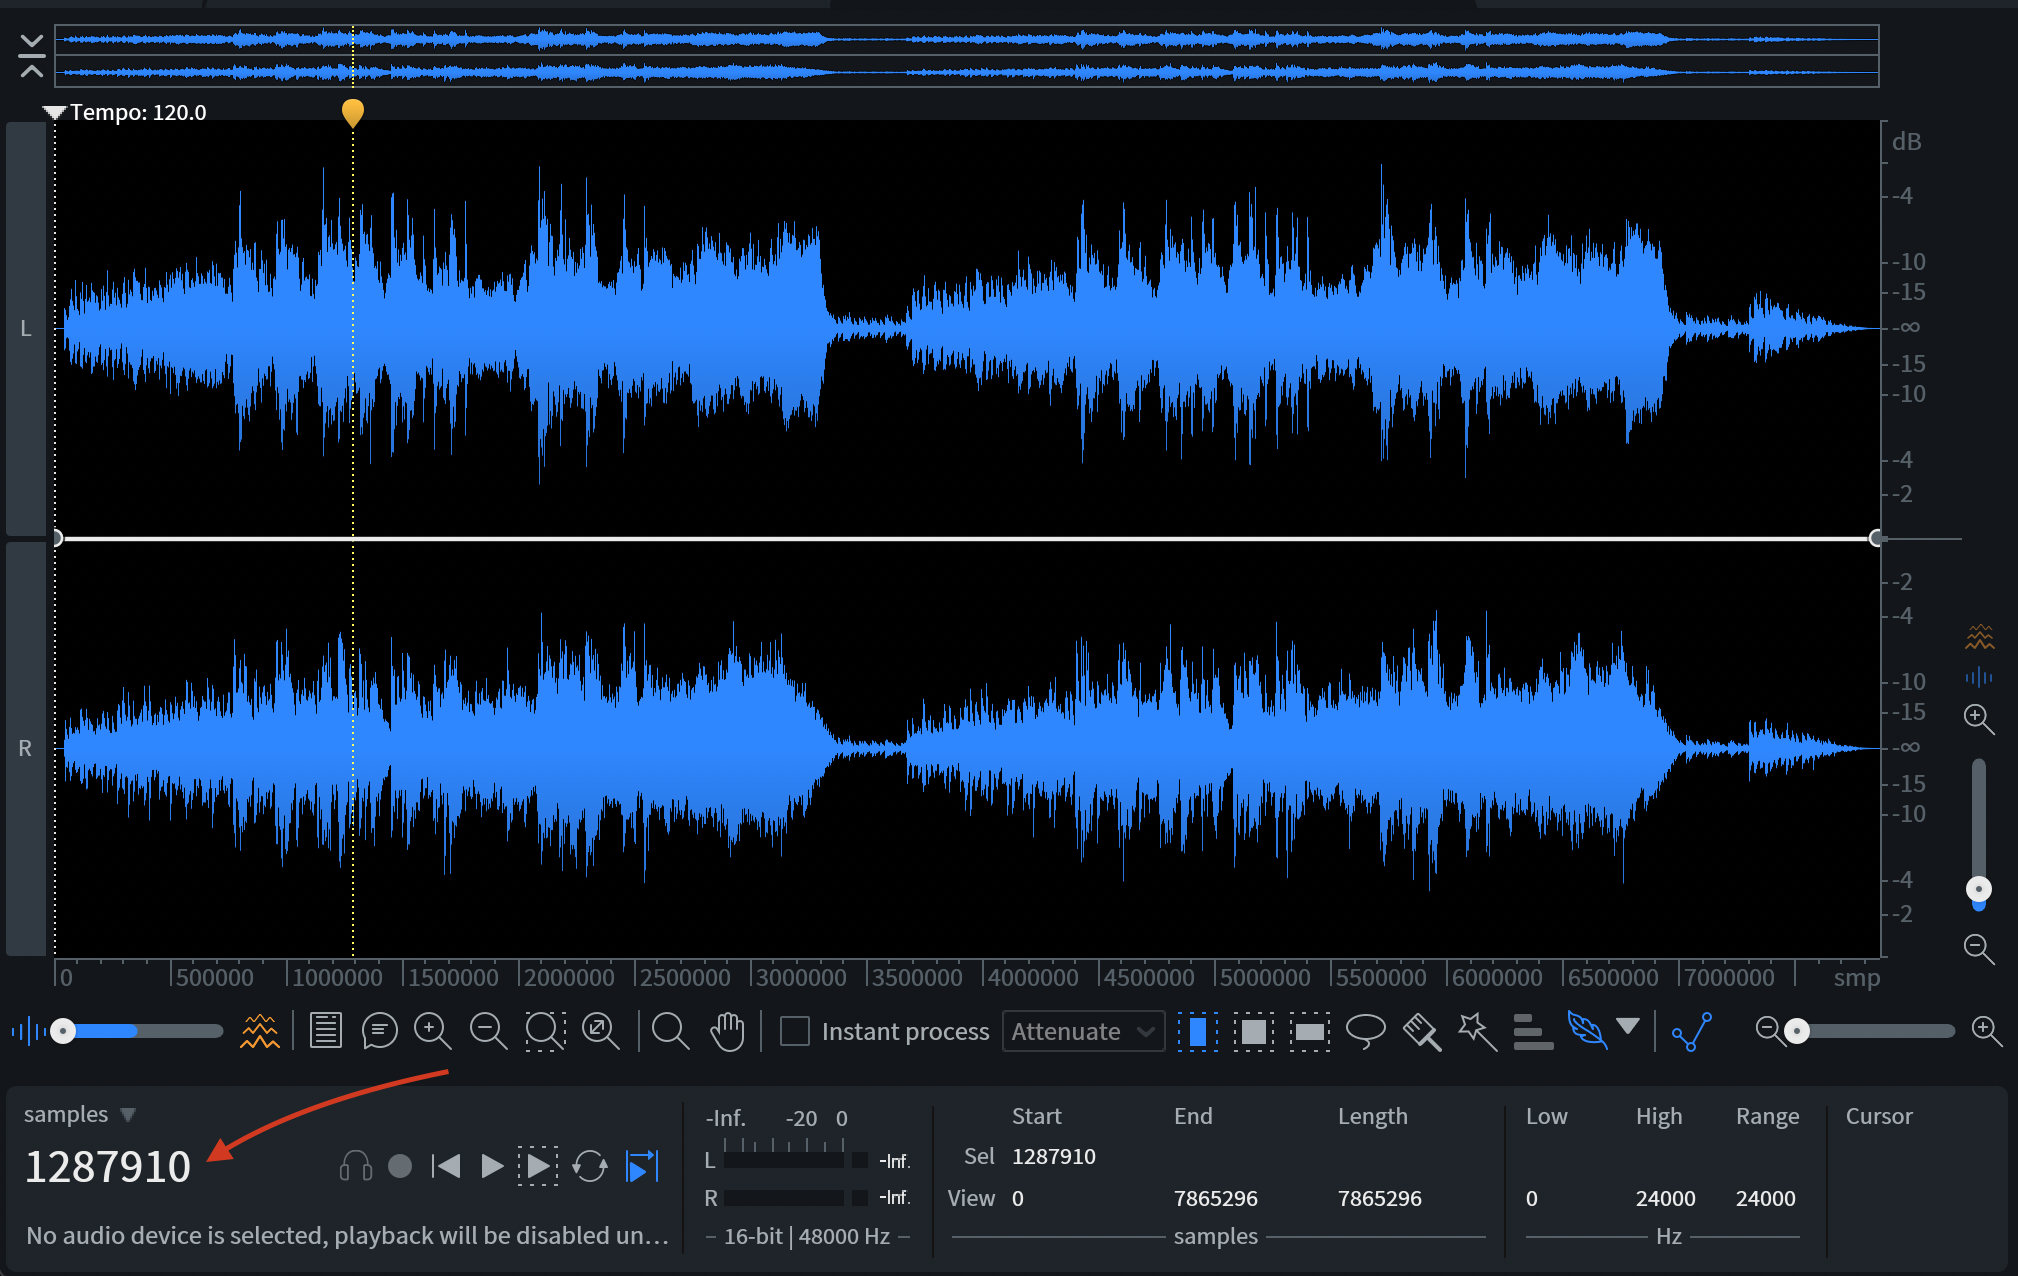Collapse the Tempo disclosure triangle

click(x=55, y=112)
